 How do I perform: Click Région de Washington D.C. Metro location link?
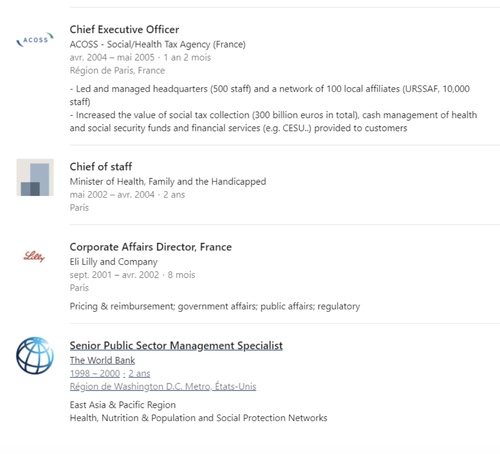[x=163, y=386]
